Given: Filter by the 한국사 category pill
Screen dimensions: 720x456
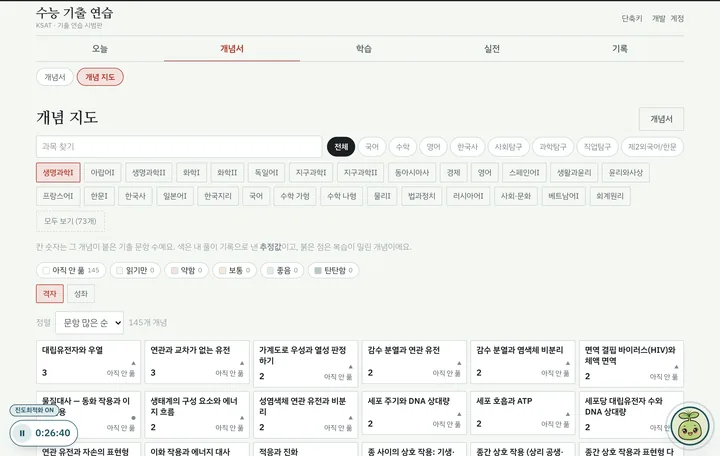Looking at the screenshot, I should (x=467, y=147).
